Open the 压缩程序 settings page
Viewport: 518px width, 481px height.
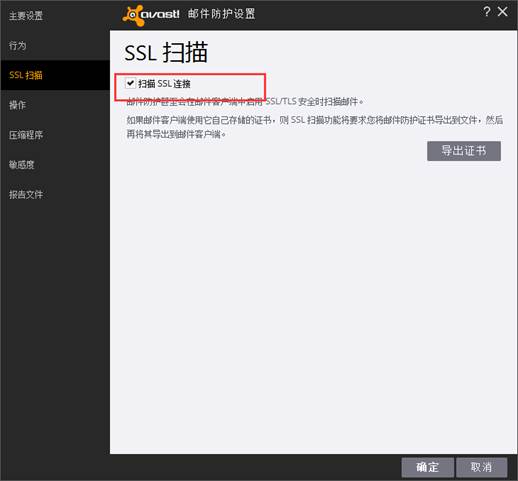point(26,135)
